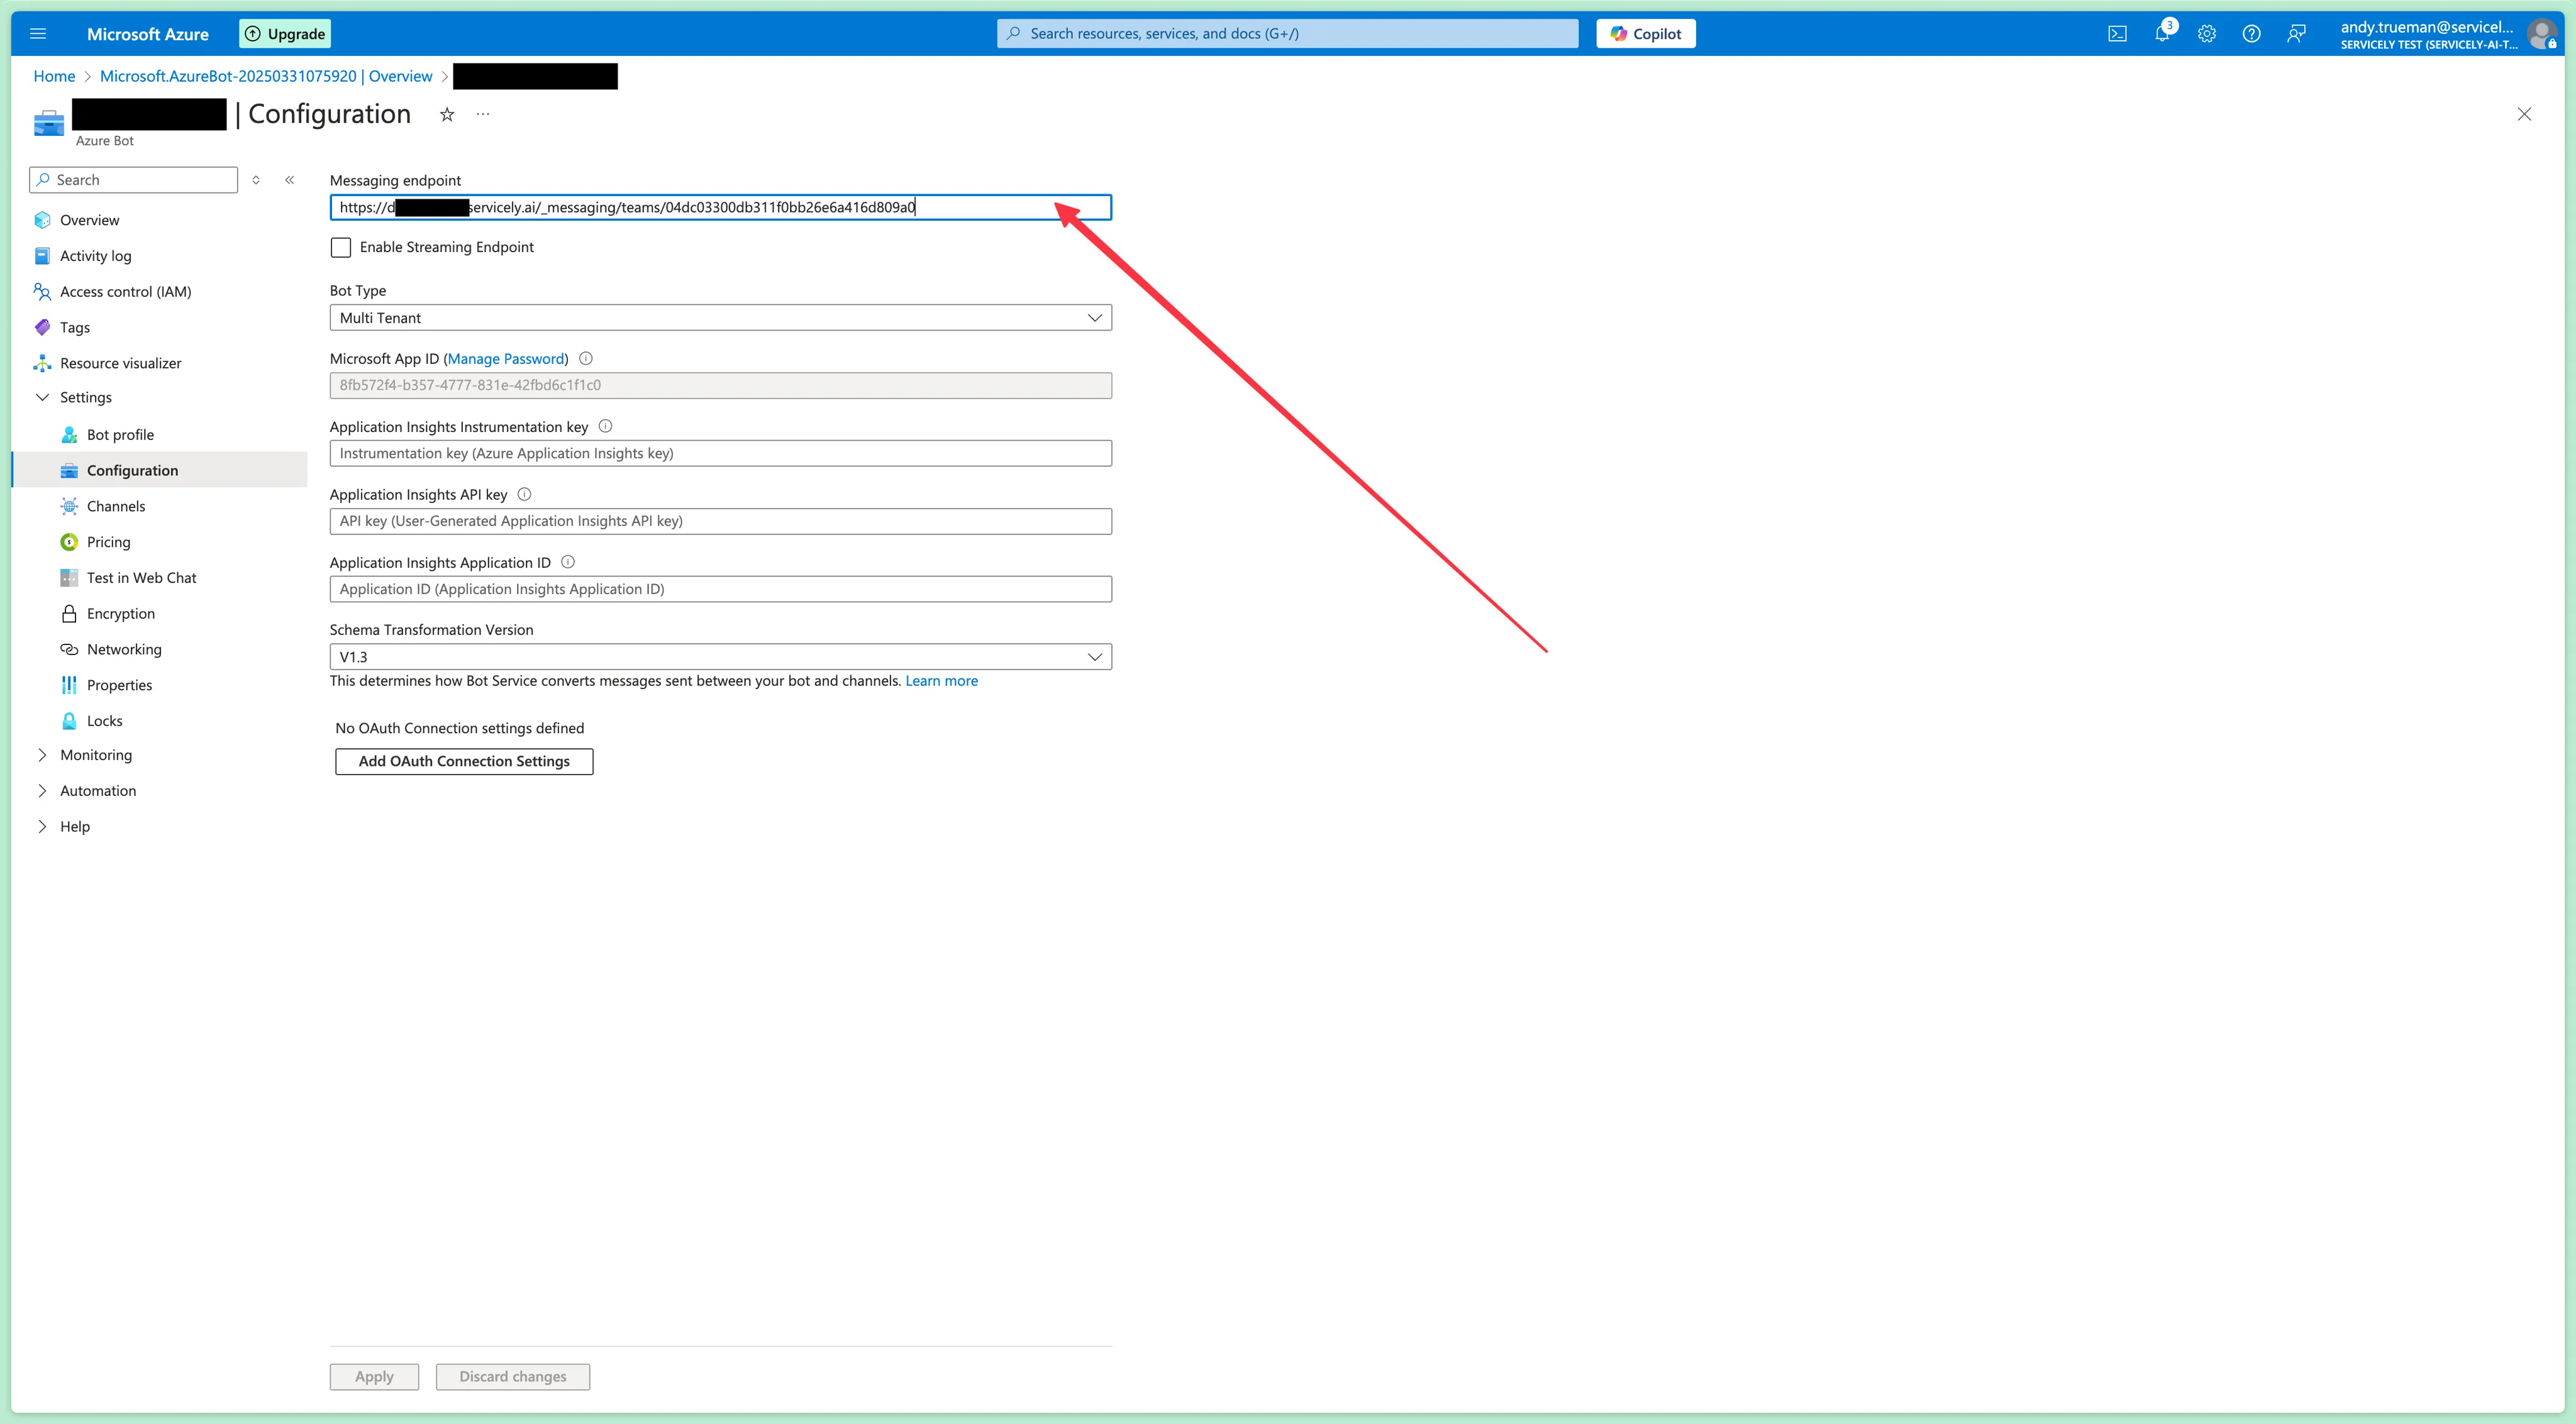2576x1424 pixels.
Task: Click the Azure Bot resource icon
Action: coord(48,123)
